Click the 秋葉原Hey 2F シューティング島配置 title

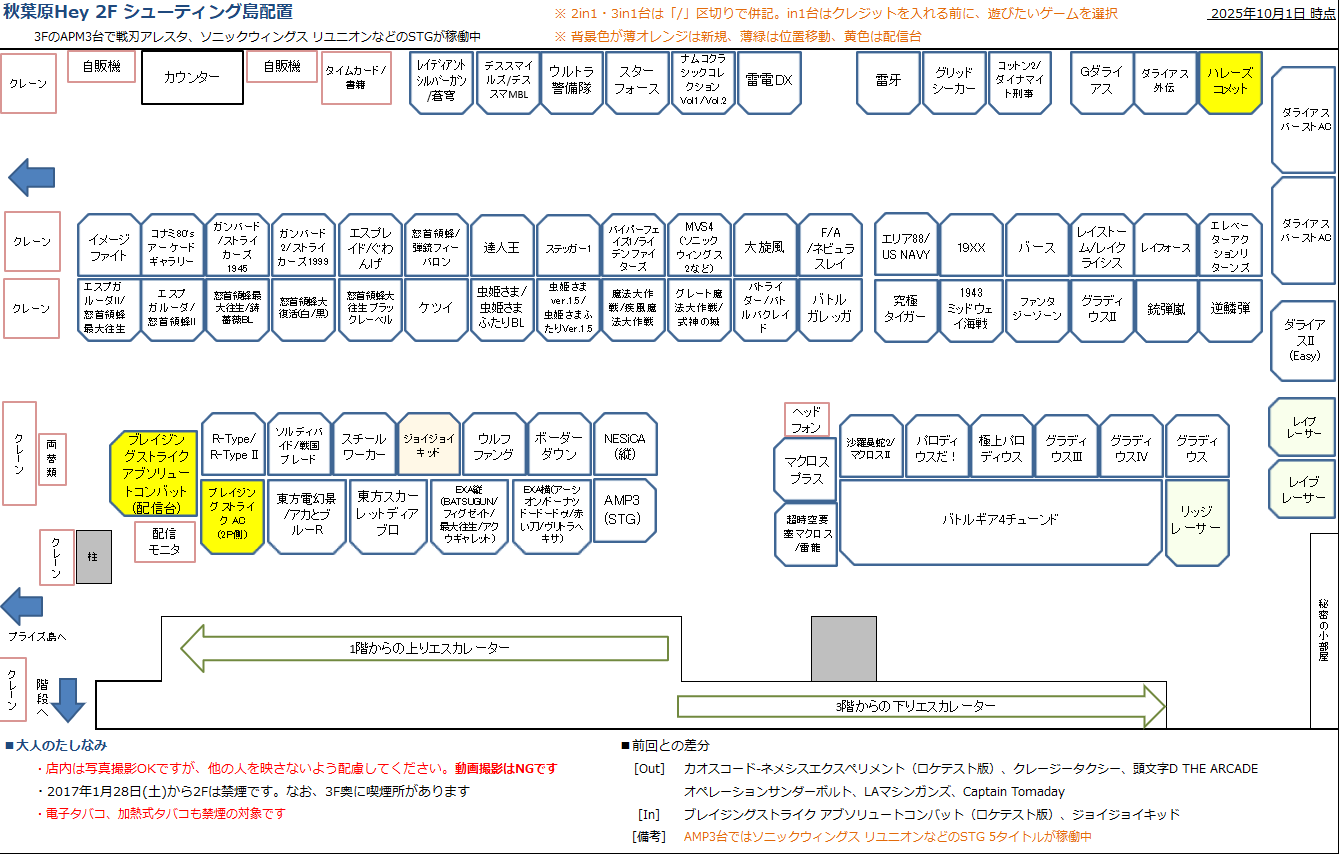tap(149, 12)
